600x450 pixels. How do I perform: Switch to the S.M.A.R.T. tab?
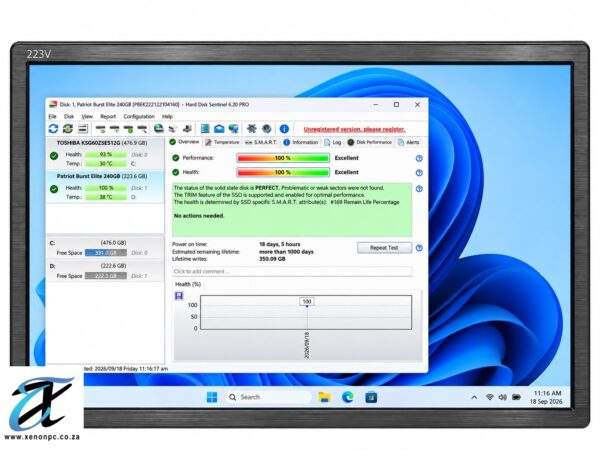click(x=261, y=142)
